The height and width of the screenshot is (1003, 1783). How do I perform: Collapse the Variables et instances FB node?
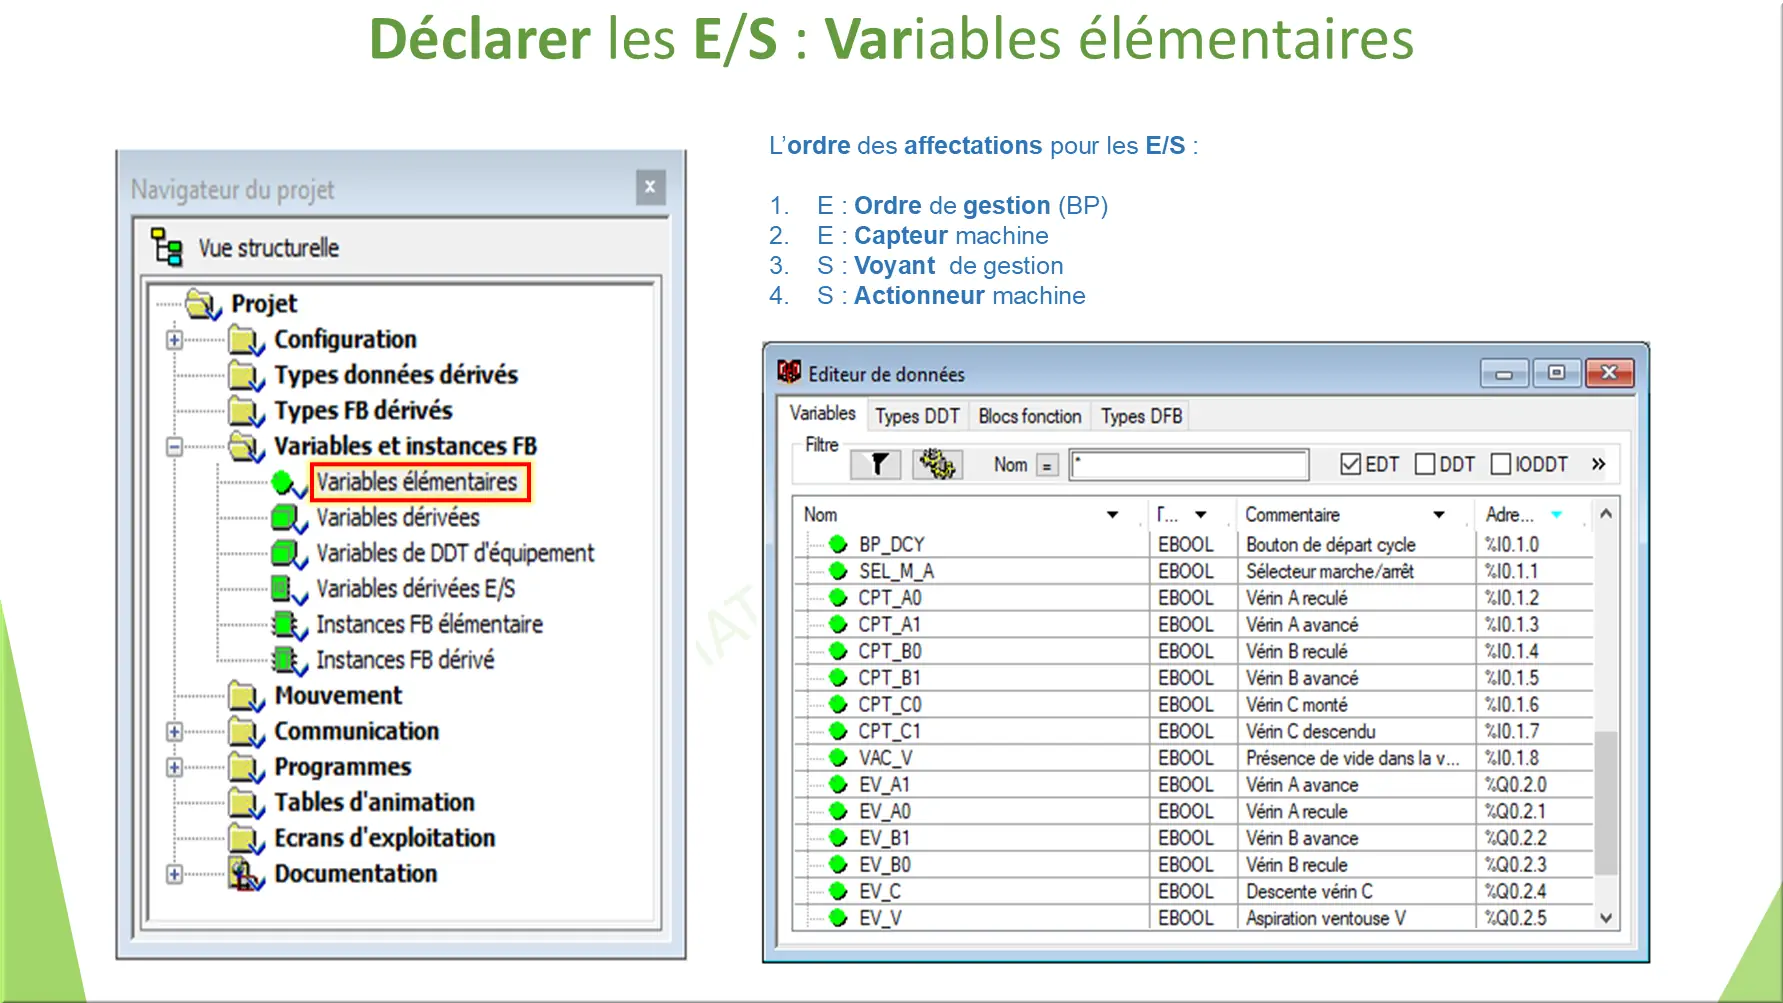(175, 446)
